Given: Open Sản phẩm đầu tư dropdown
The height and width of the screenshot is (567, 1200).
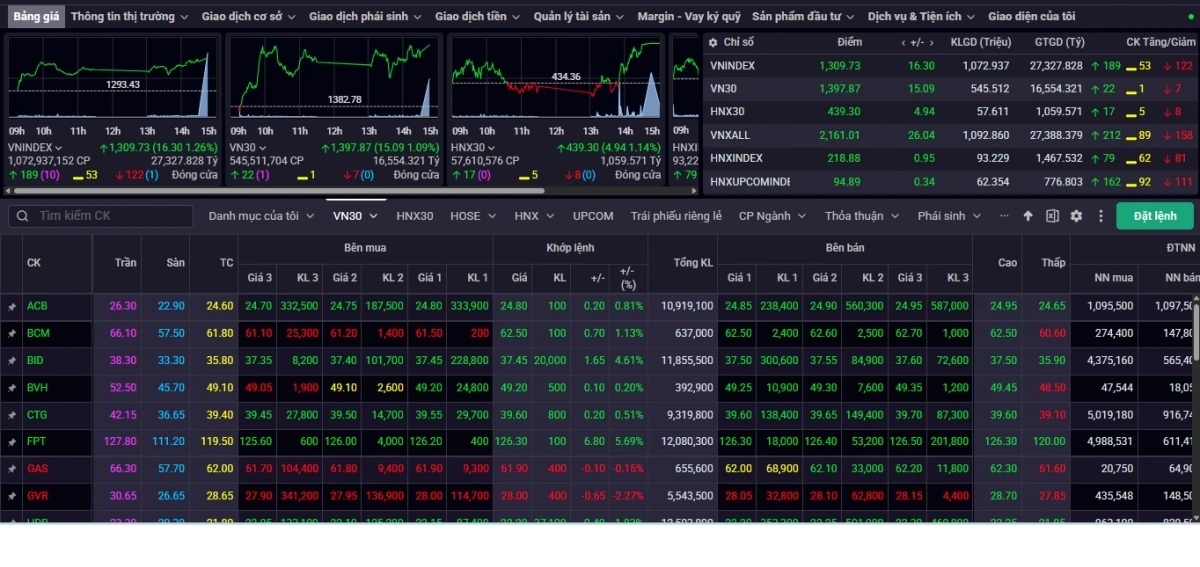Looking at the screenshot, I should click(804, 16).
